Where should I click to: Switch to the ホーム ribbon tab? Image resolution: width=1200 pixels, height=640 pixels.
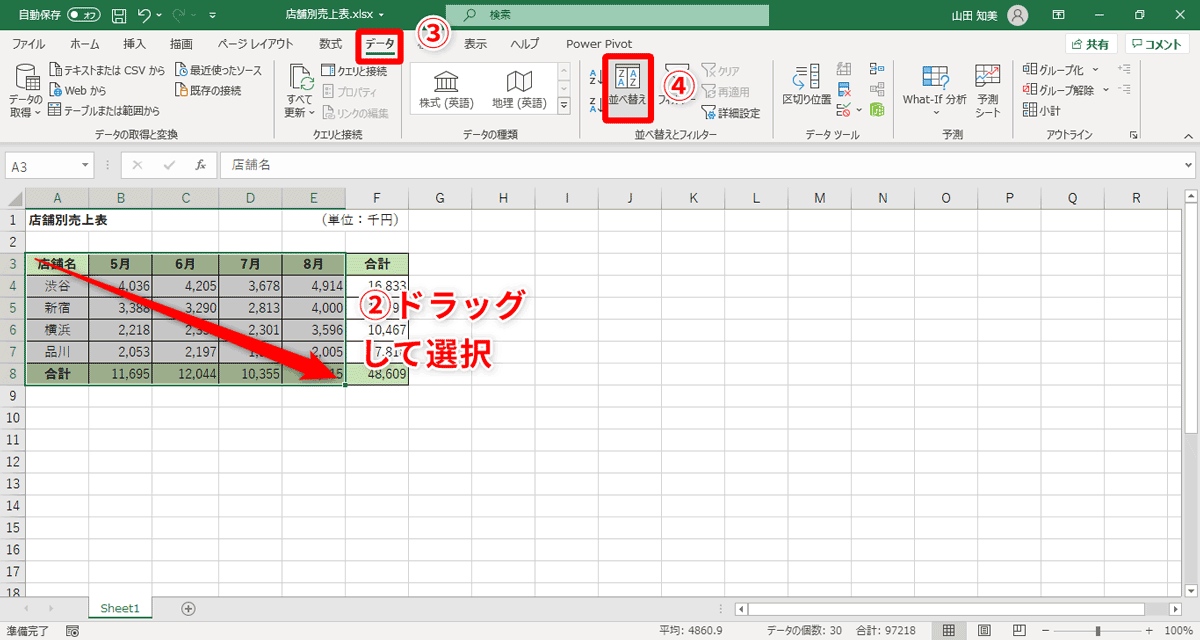tap(84, 44)
